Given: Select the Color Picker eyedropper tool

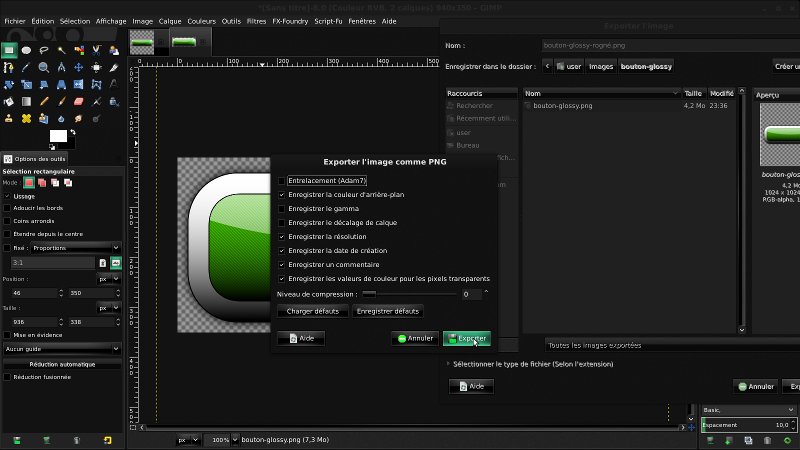Looking at the screenshot, I should pyautogui.click(x=26, y=67).
